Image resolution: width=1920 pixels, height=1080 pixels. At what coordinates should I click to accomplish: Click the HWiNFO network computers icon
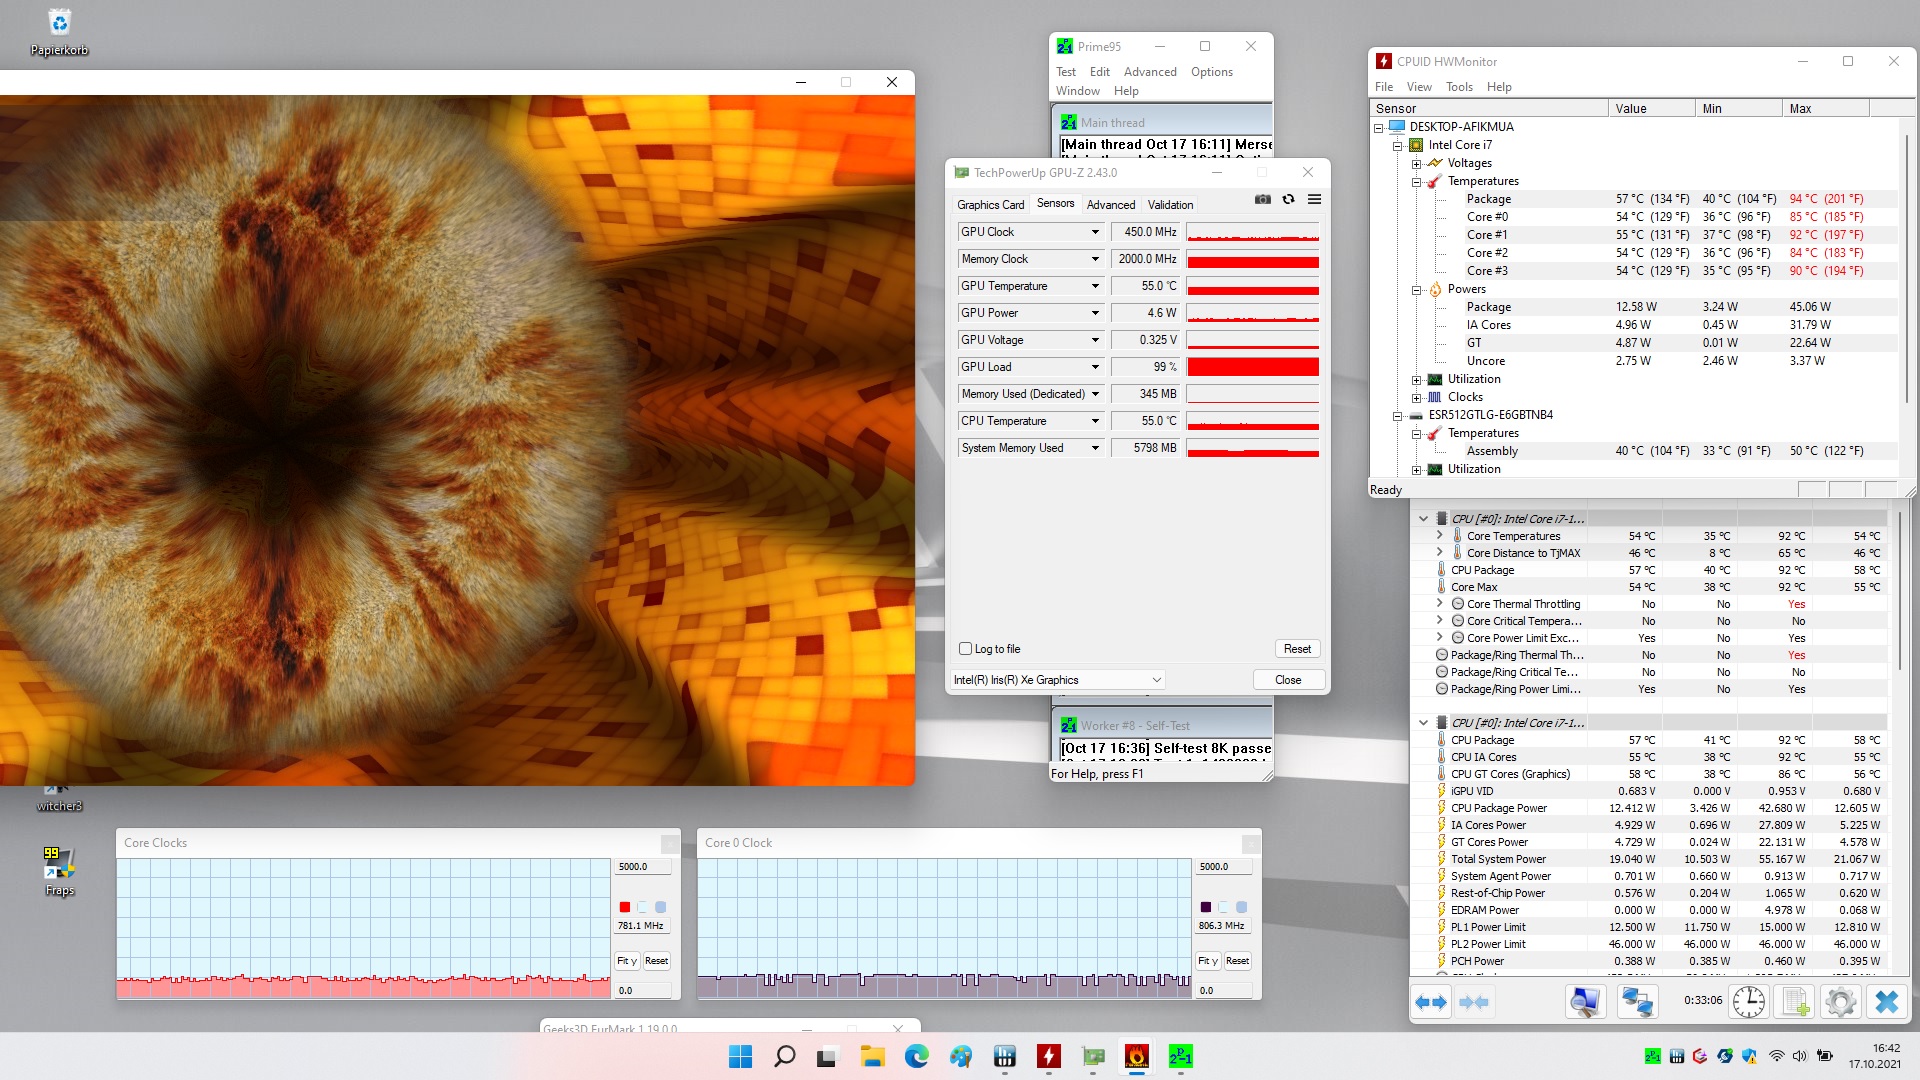pyautogui.click(x=1637, y=1002)
